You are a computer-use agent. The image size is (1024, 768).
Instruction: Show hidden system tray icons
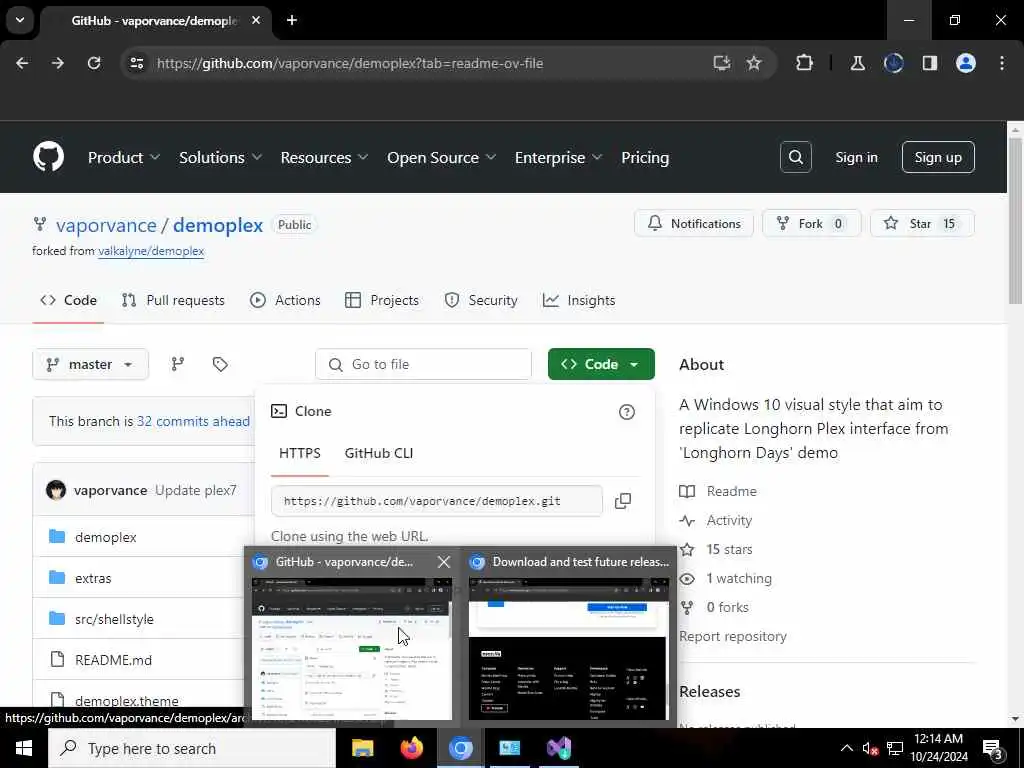pyautogui.click(x=846, y=748)
